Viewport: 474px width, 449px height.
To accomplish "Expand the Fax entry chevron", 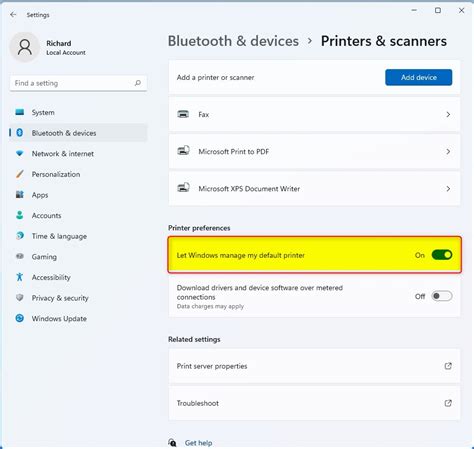I will pyautogui.click(x=448, y=114).
